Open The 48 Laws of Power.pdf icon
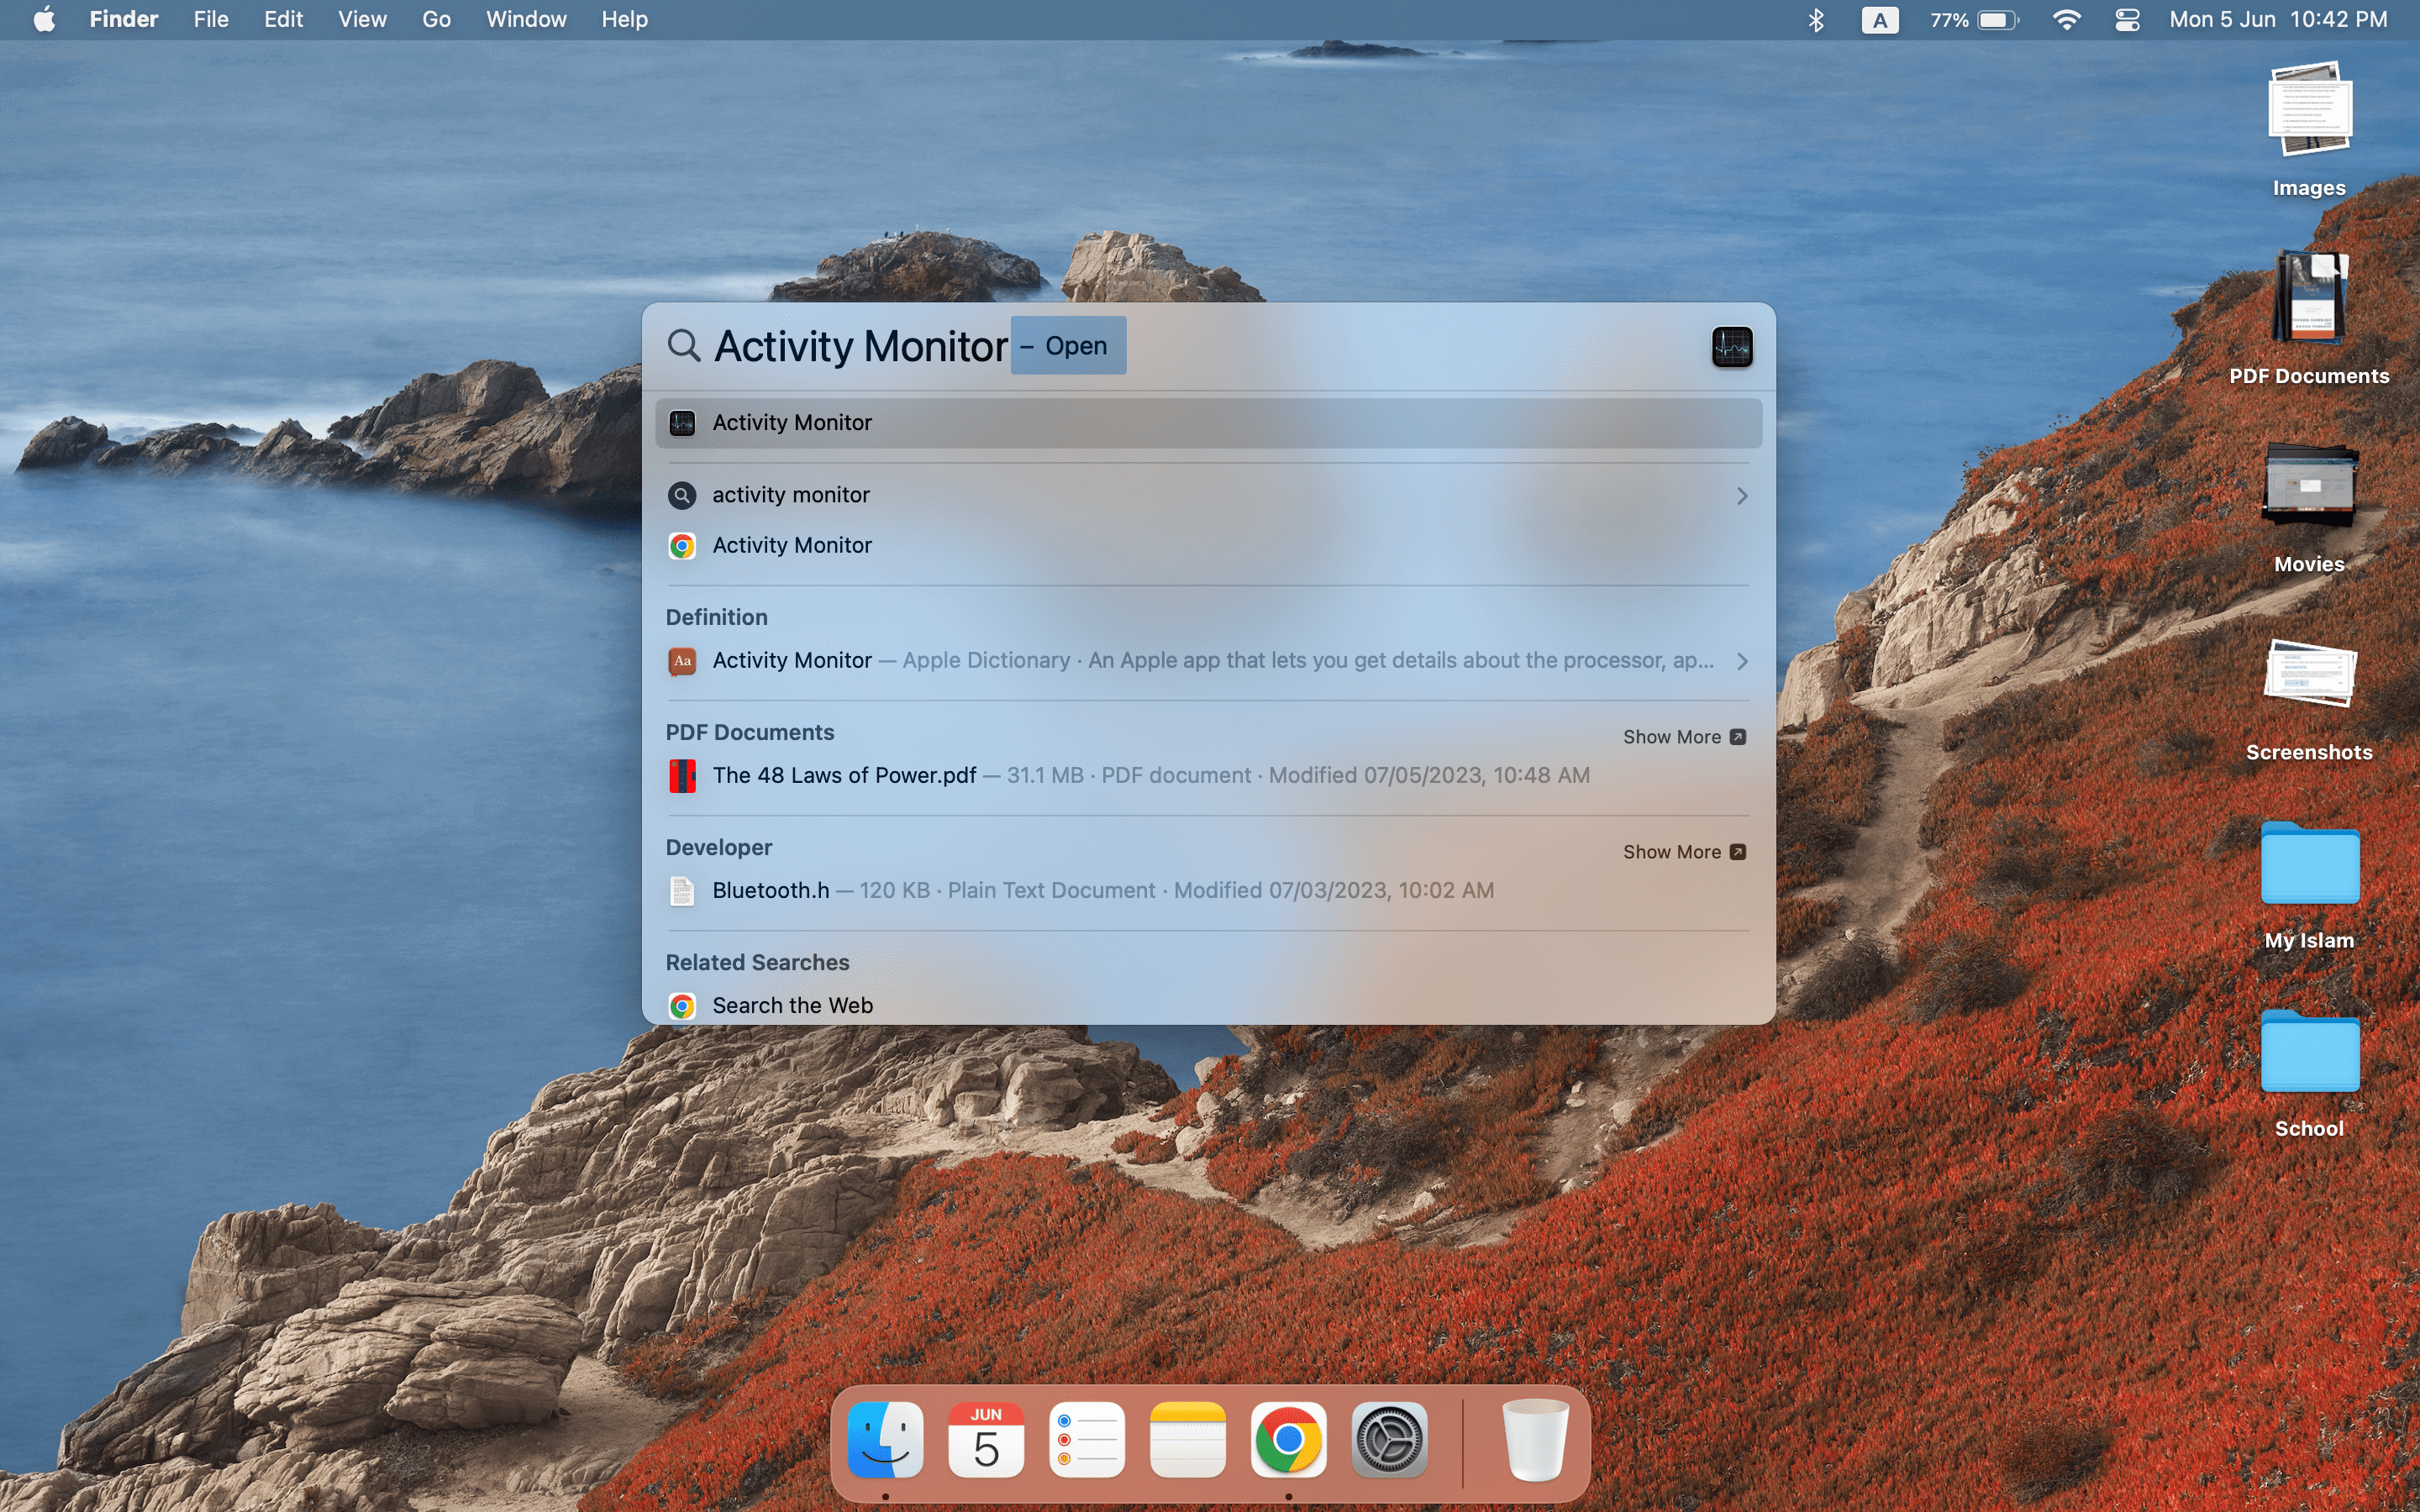This screenshot has height=1512, width=2420. (x=682, y=776)
